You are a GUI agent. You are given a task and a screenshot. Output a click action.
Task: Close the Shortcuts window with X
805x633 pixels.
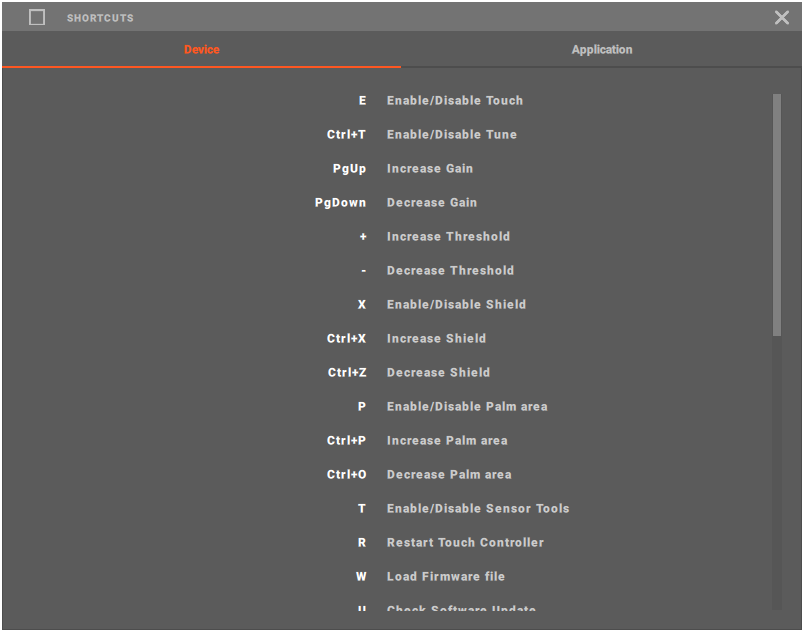click(x=782, y=17)
